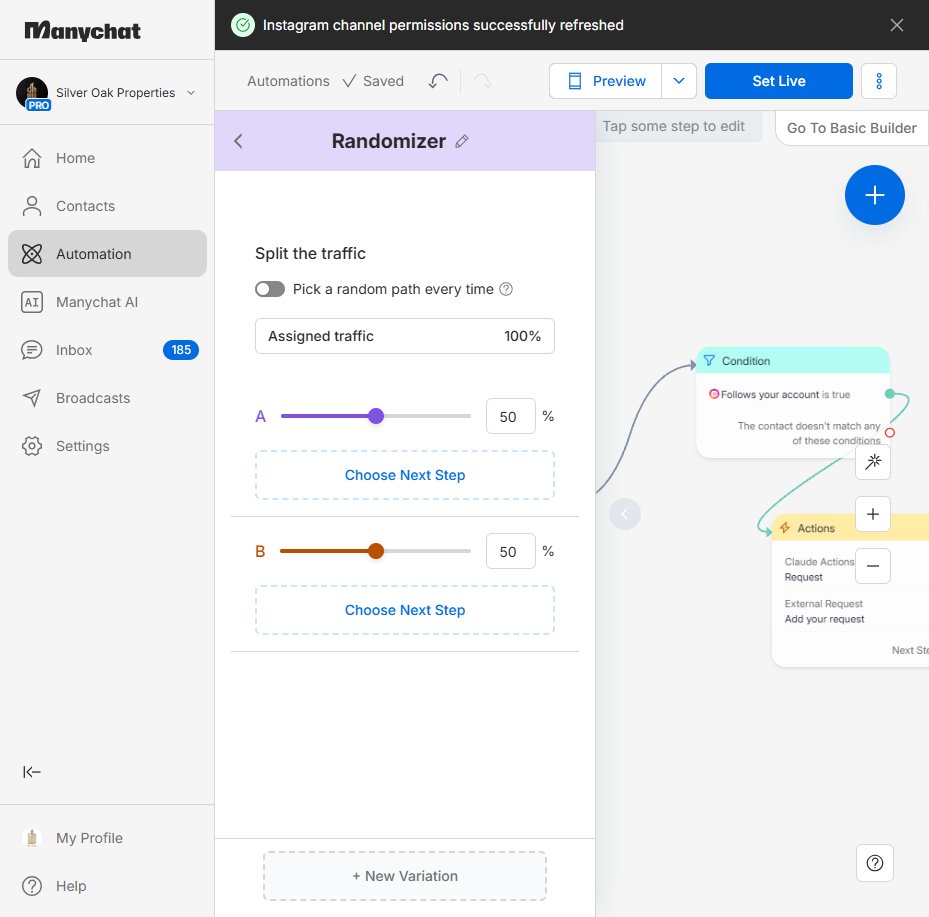The image size is (929, 917).
Task: Edit the Randomizer name with pencil icon
Action: coord(462,142)
